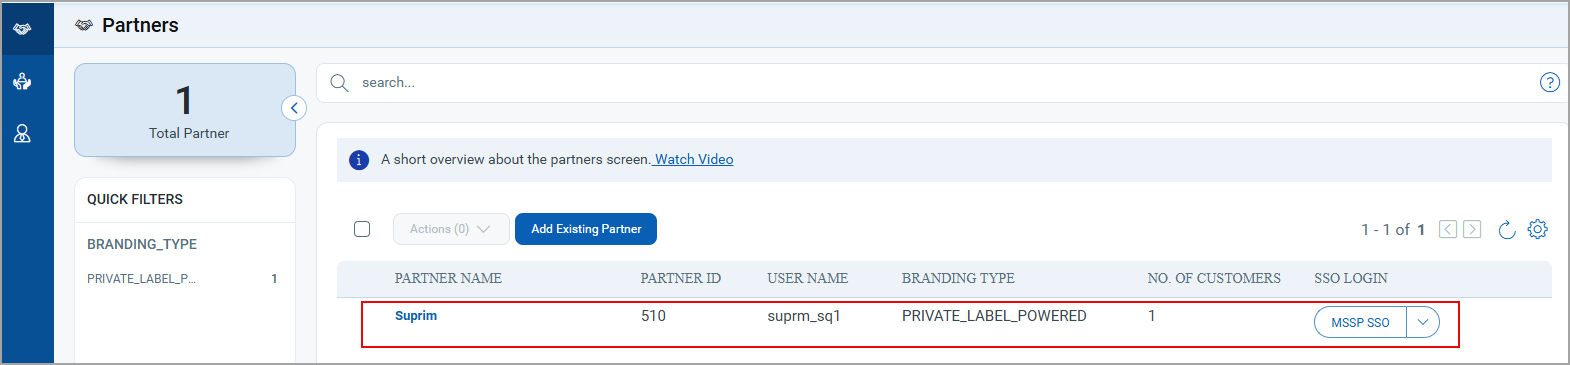Sort by PARTNER NAME column header

[x=448, y=278]
